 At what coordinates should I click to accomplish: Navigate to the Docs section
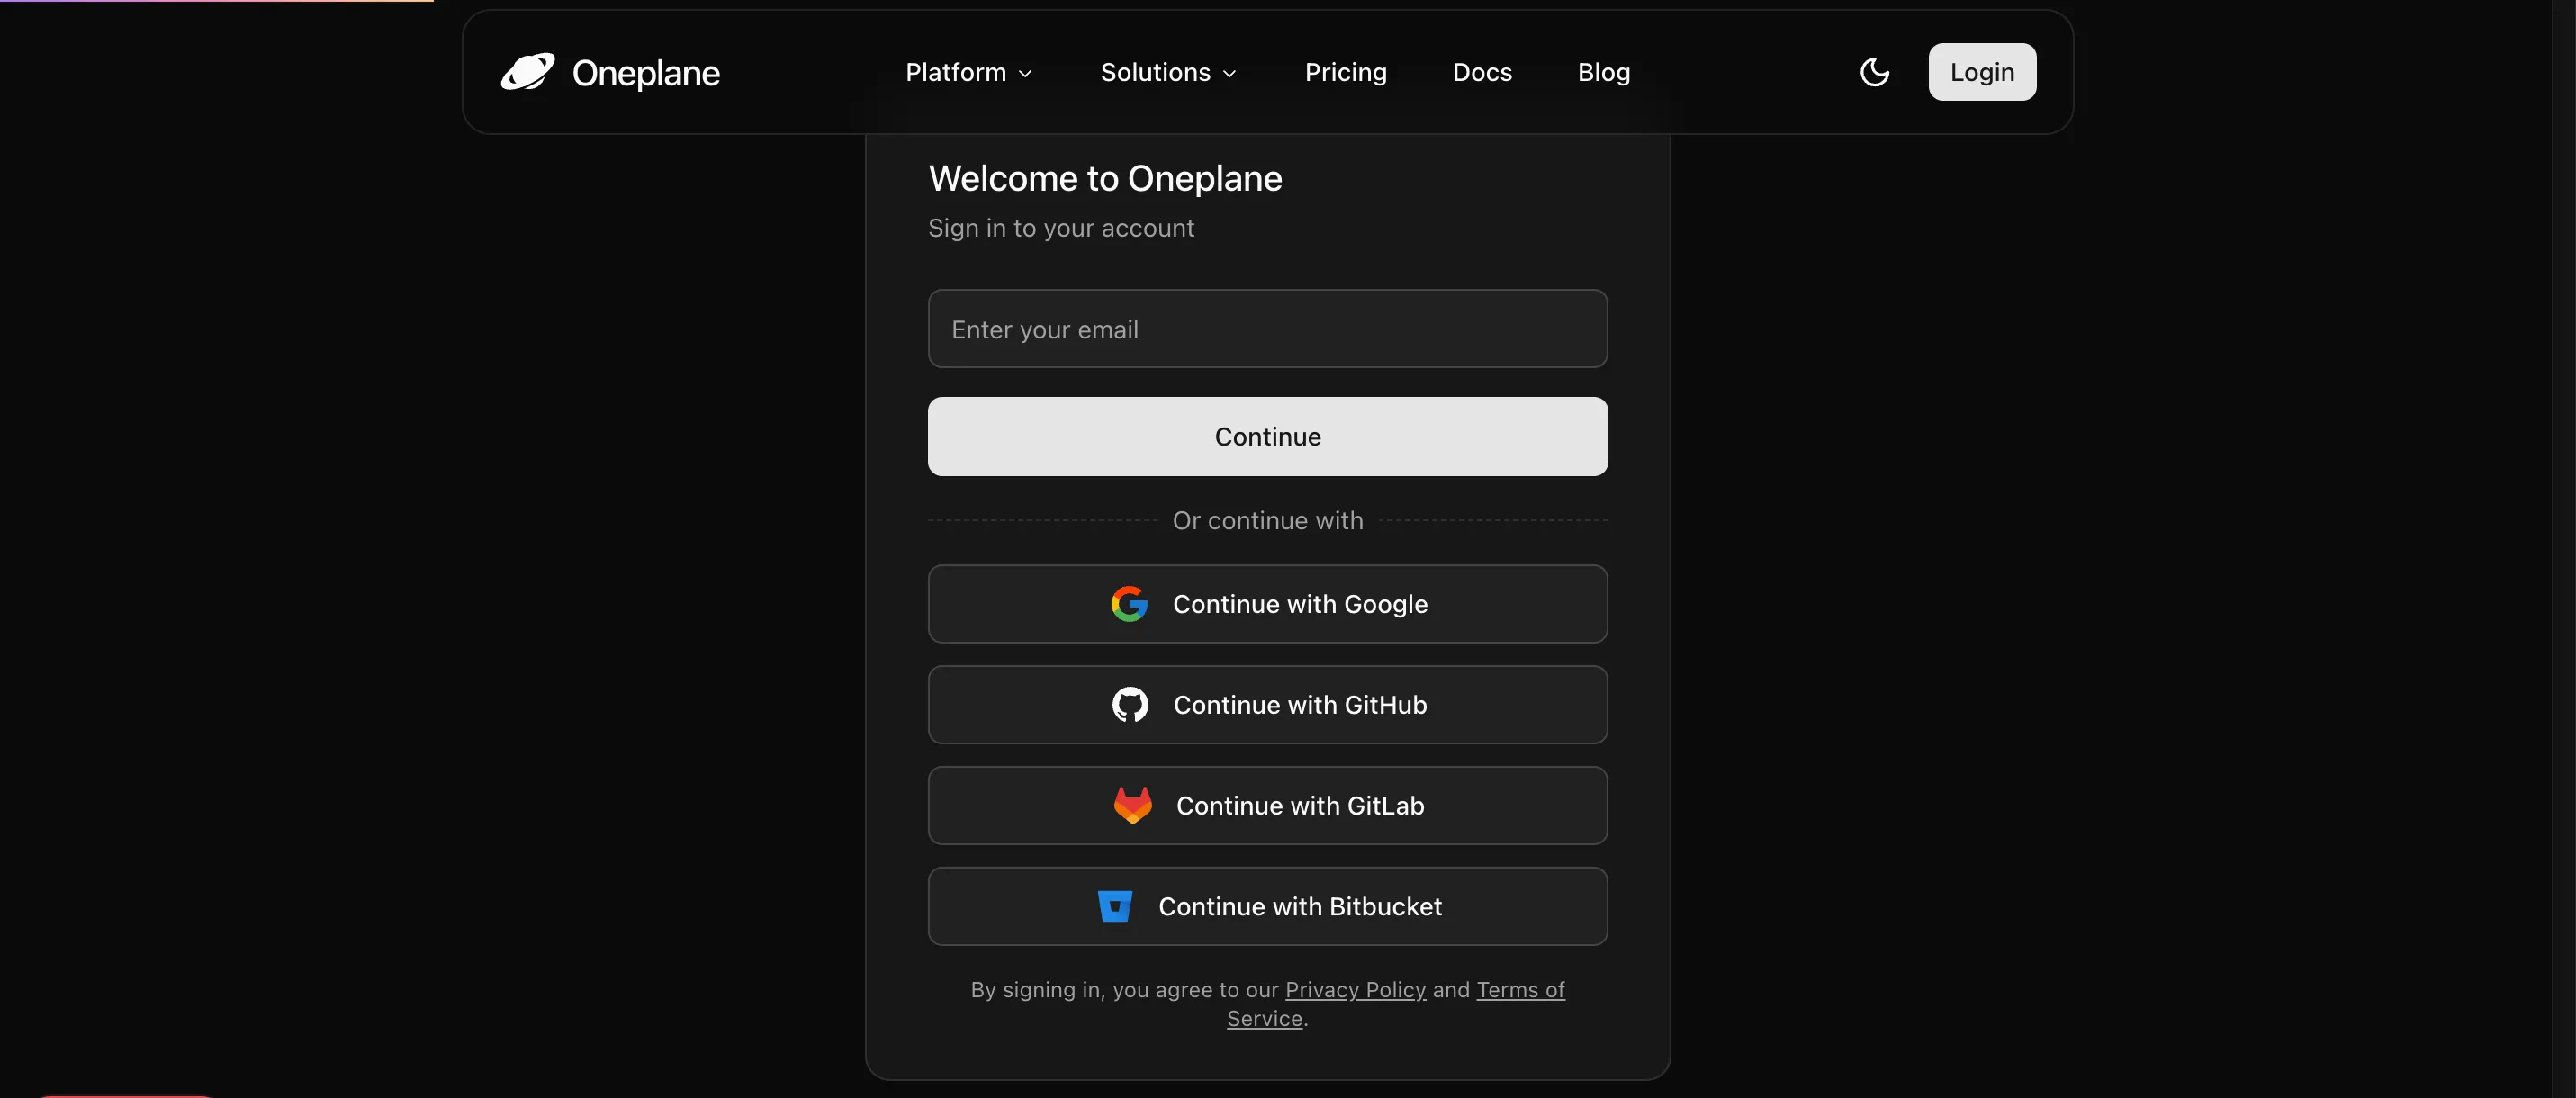(1481, 72)
